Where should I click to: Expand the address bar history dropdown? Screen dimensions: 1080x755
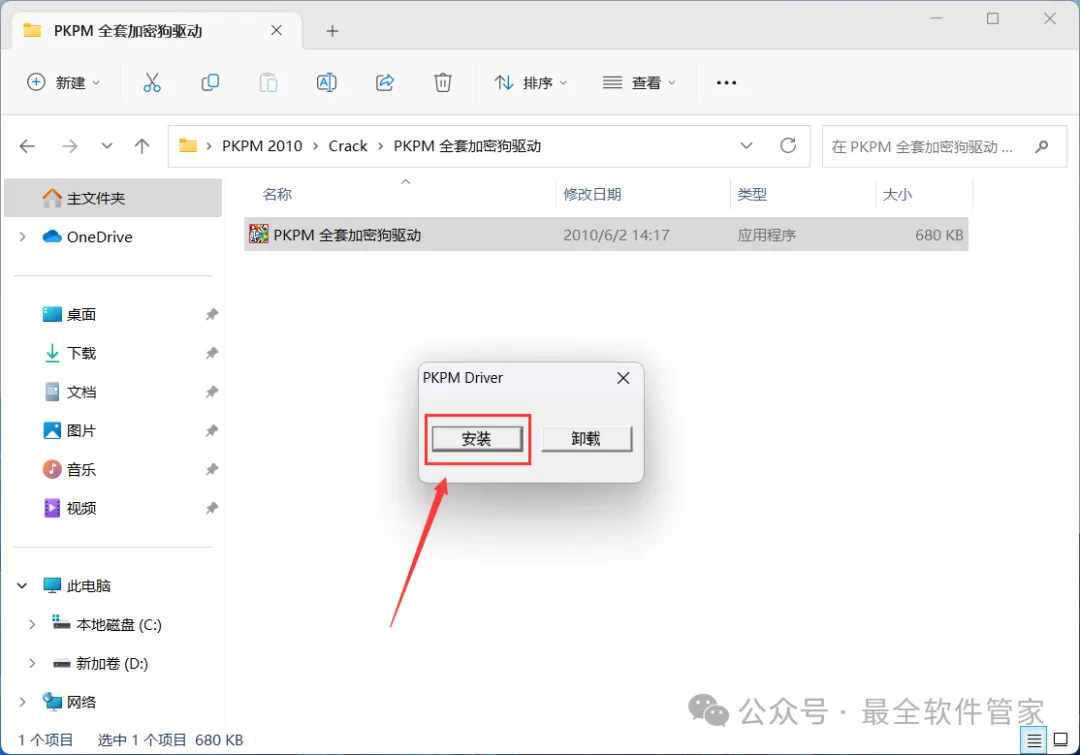click(746, 146)
